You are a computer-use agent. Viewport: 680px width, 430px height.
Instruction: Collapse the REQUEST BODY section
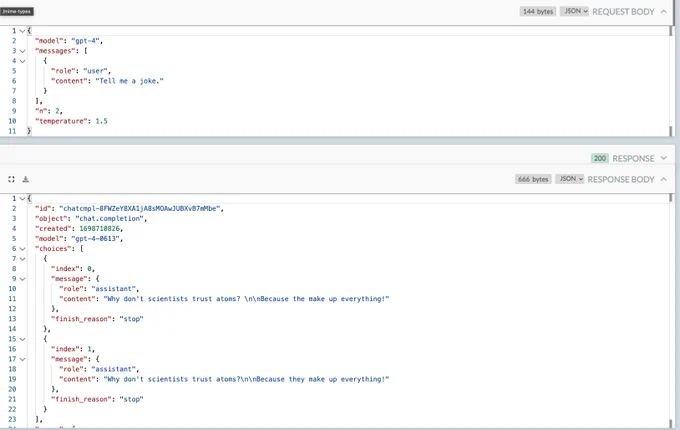pyautogui.click(x=664, y=12)
